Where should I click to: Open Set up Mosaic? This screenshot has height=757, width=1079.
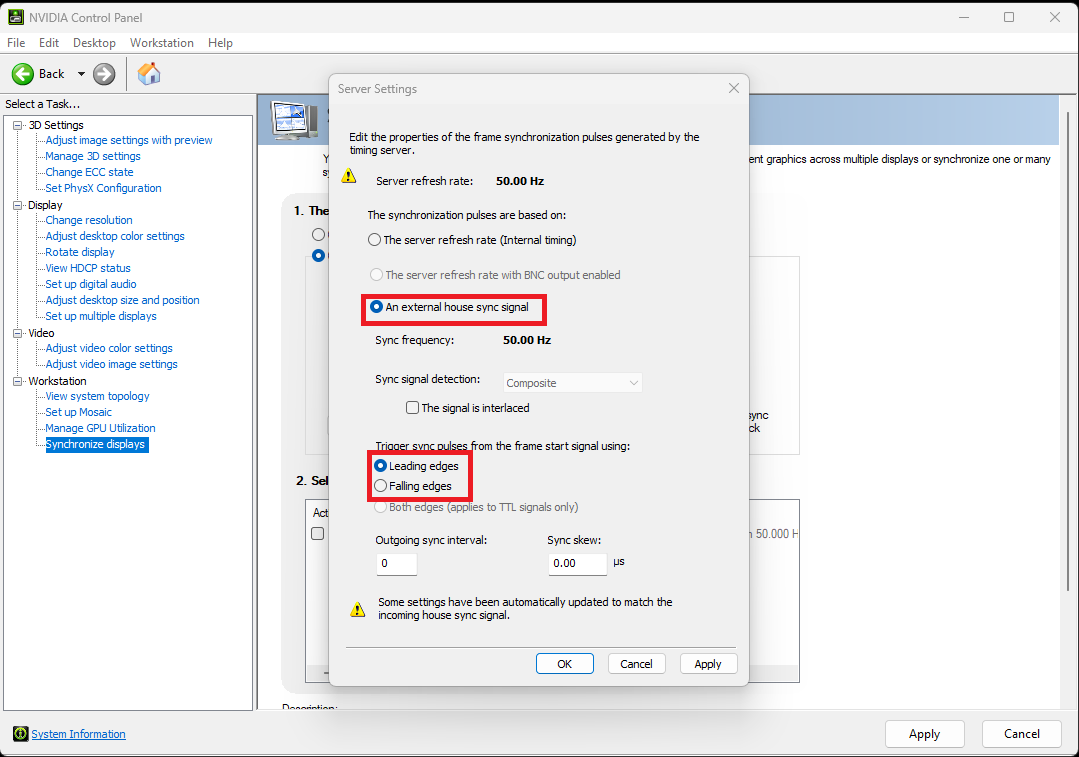(x=78, y=412)
